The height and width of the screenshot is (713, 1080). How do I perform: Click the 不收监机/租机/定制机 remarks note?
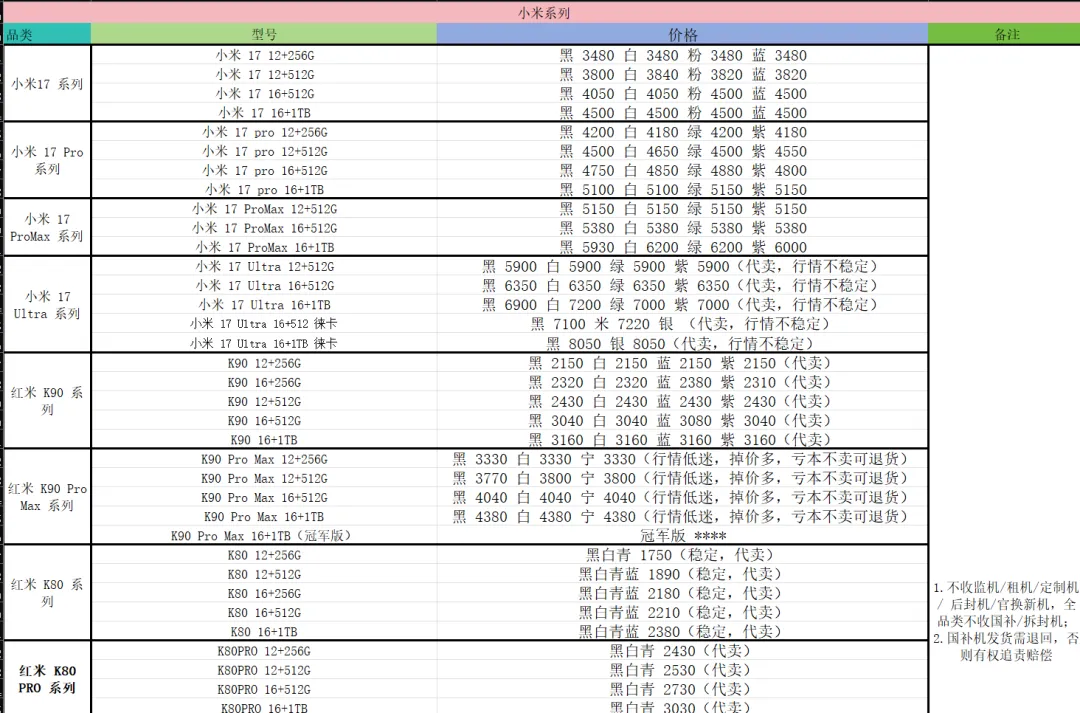tap(1006, 621)
